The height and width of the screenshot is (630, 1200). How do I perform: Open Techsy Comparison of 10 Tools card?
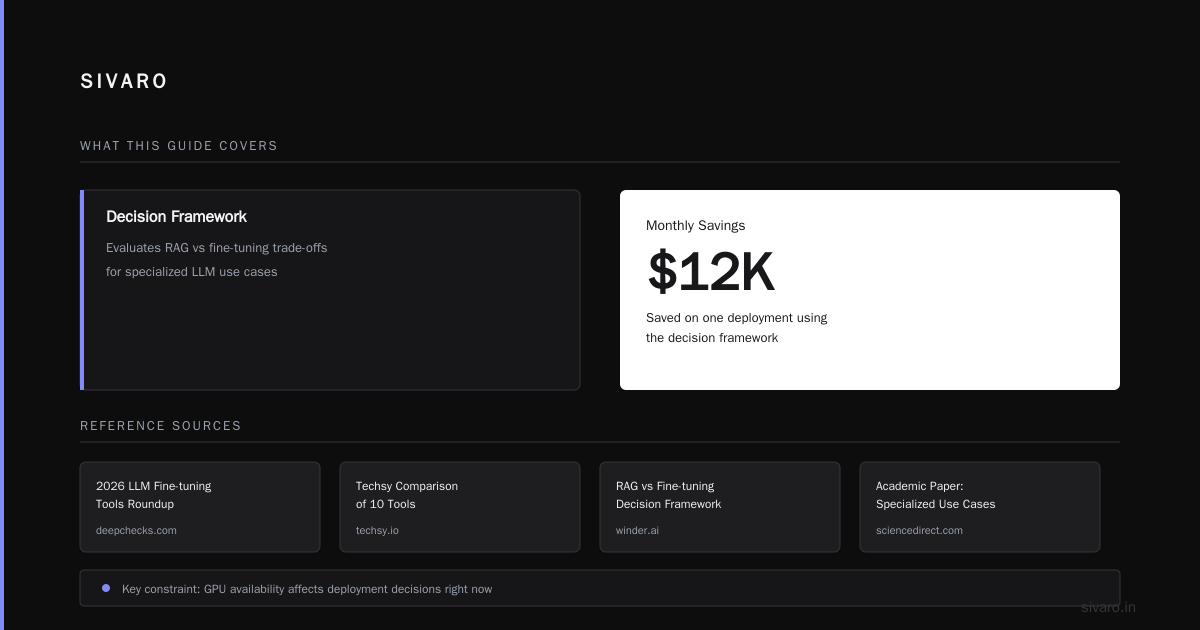coord(460,507)
